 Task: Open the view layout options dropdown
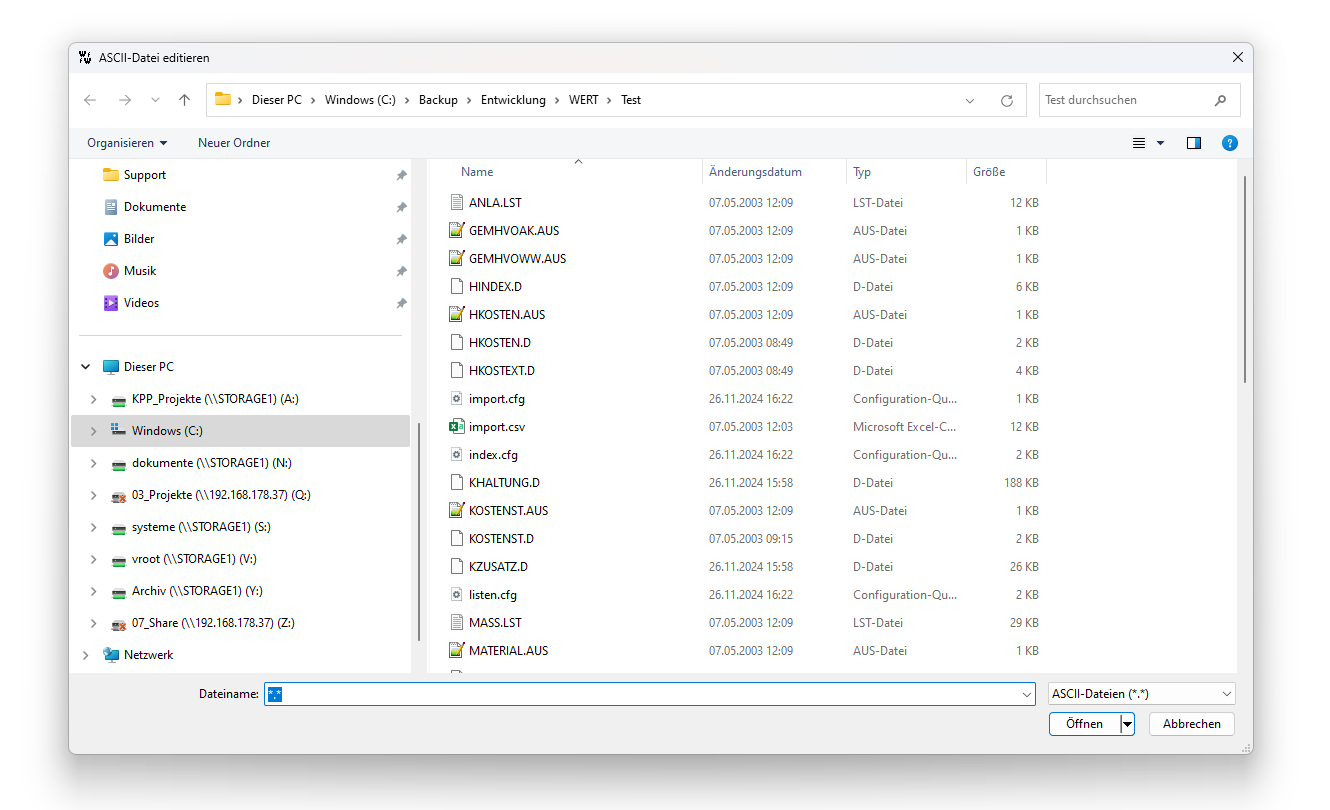click(x=1160, y=143)
